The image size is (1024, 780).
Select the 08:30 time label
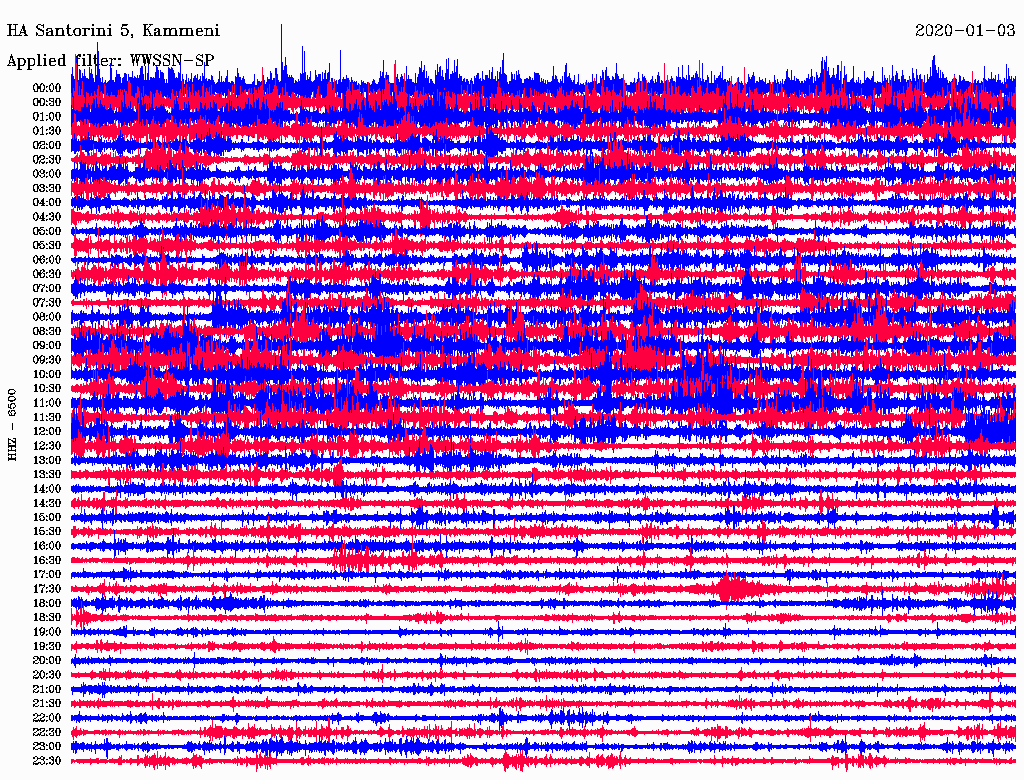pos(47,331)
